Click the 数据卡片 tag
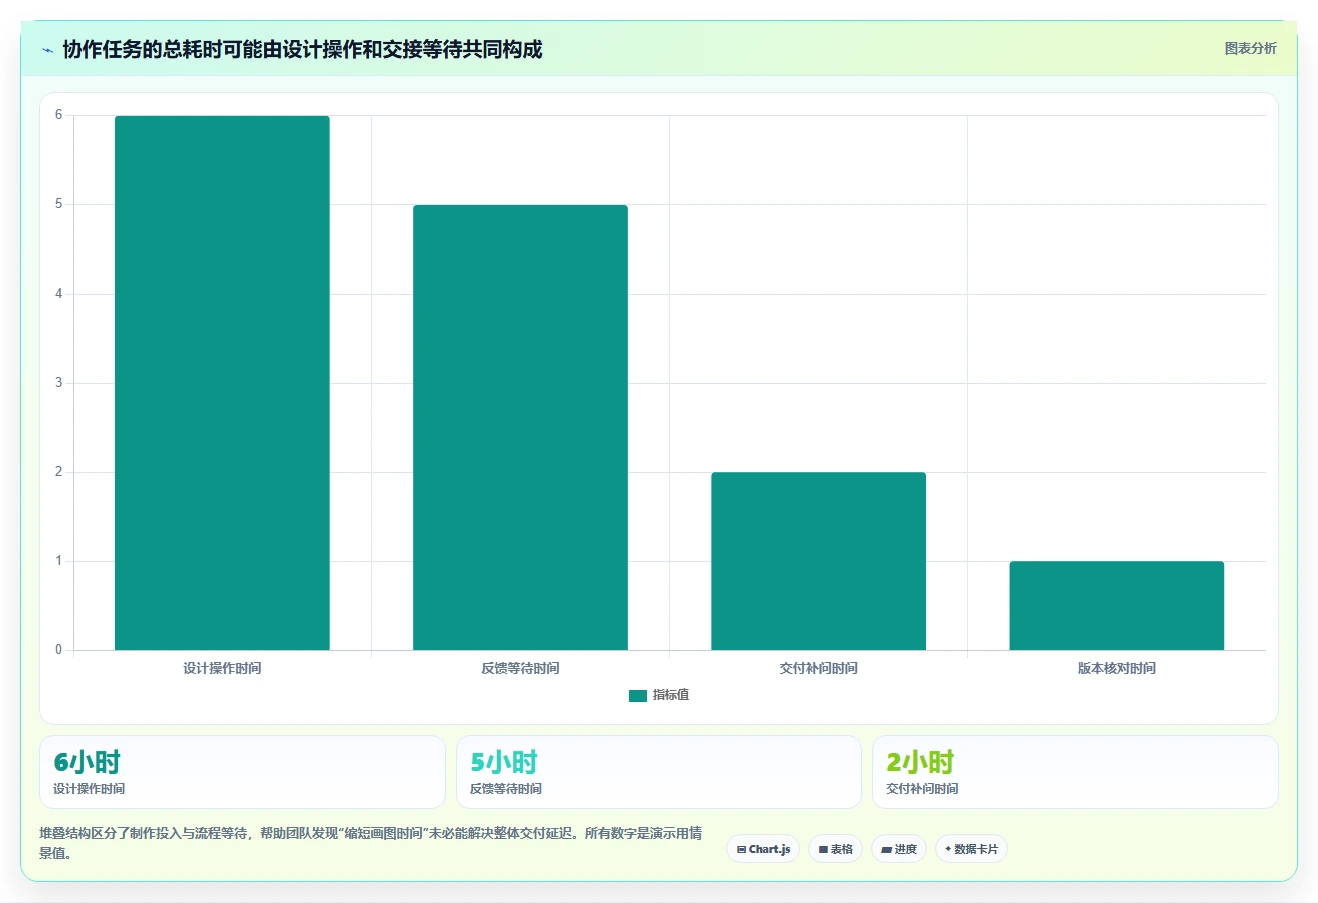The width and height of the screenshot is (1318, 903). tap(971, 849)
